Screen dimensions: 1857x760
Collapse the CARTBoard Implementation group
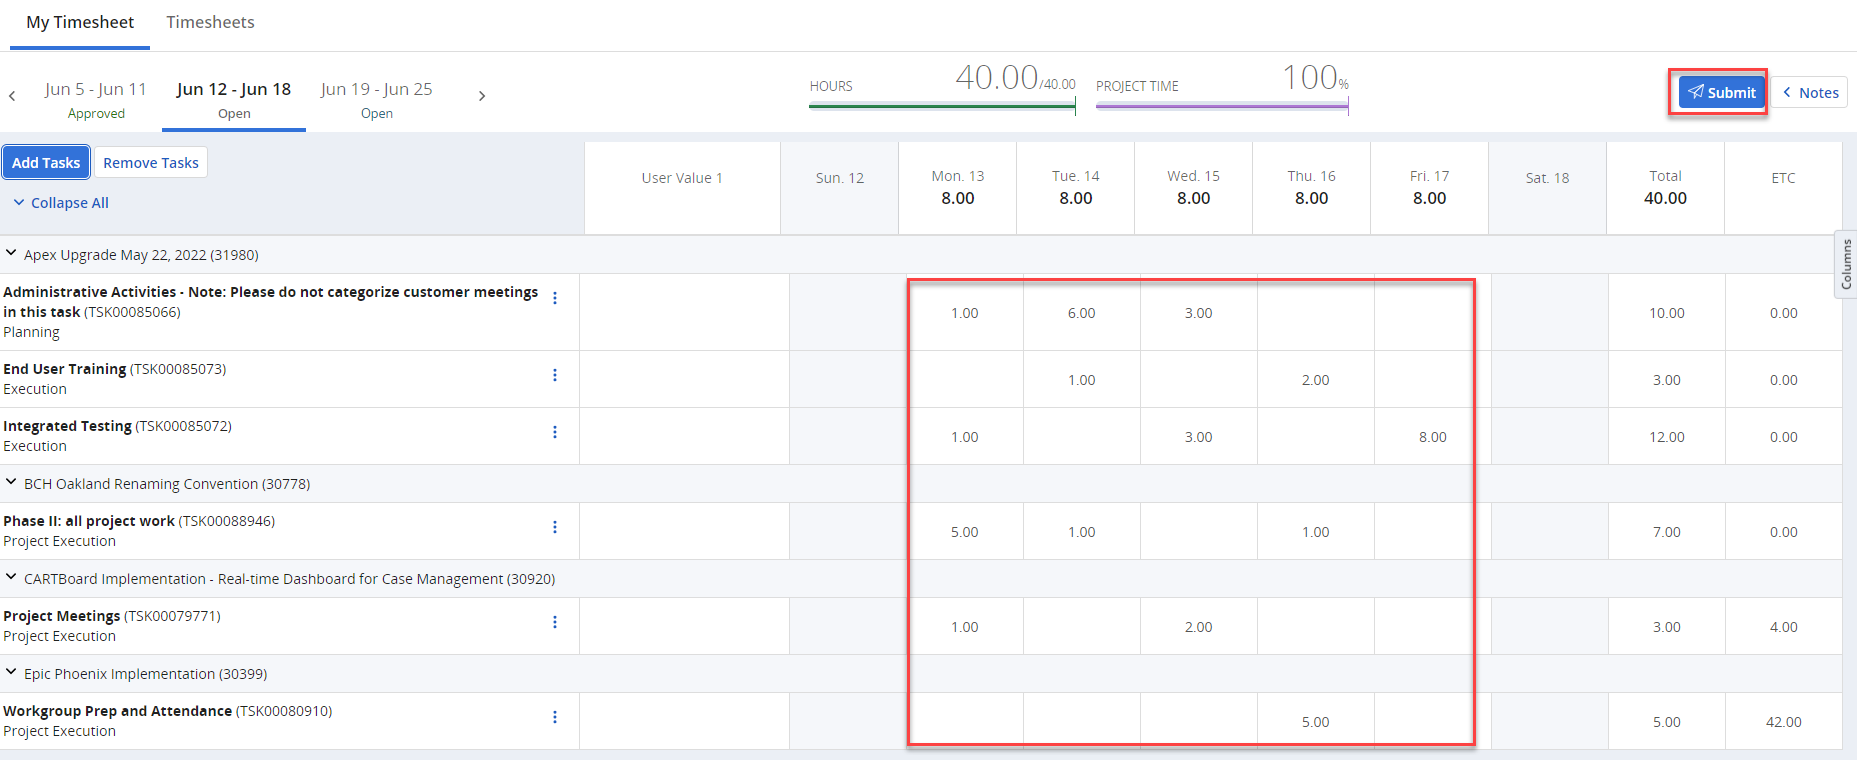tap(11, 578)
